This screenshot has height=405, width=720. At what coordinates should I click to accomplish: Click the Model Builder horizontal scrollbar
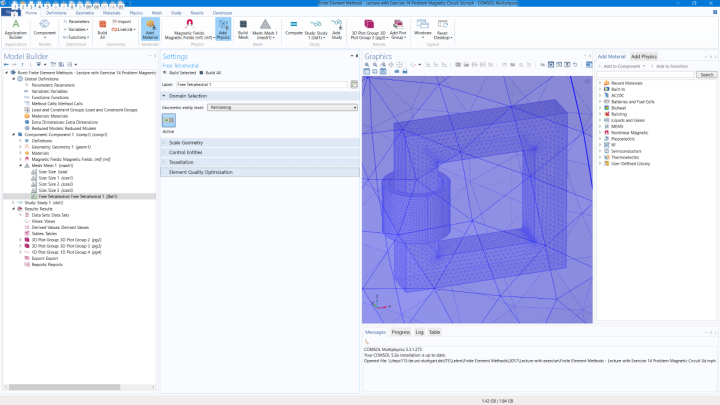pyautogui.click(x=64, y=387)
